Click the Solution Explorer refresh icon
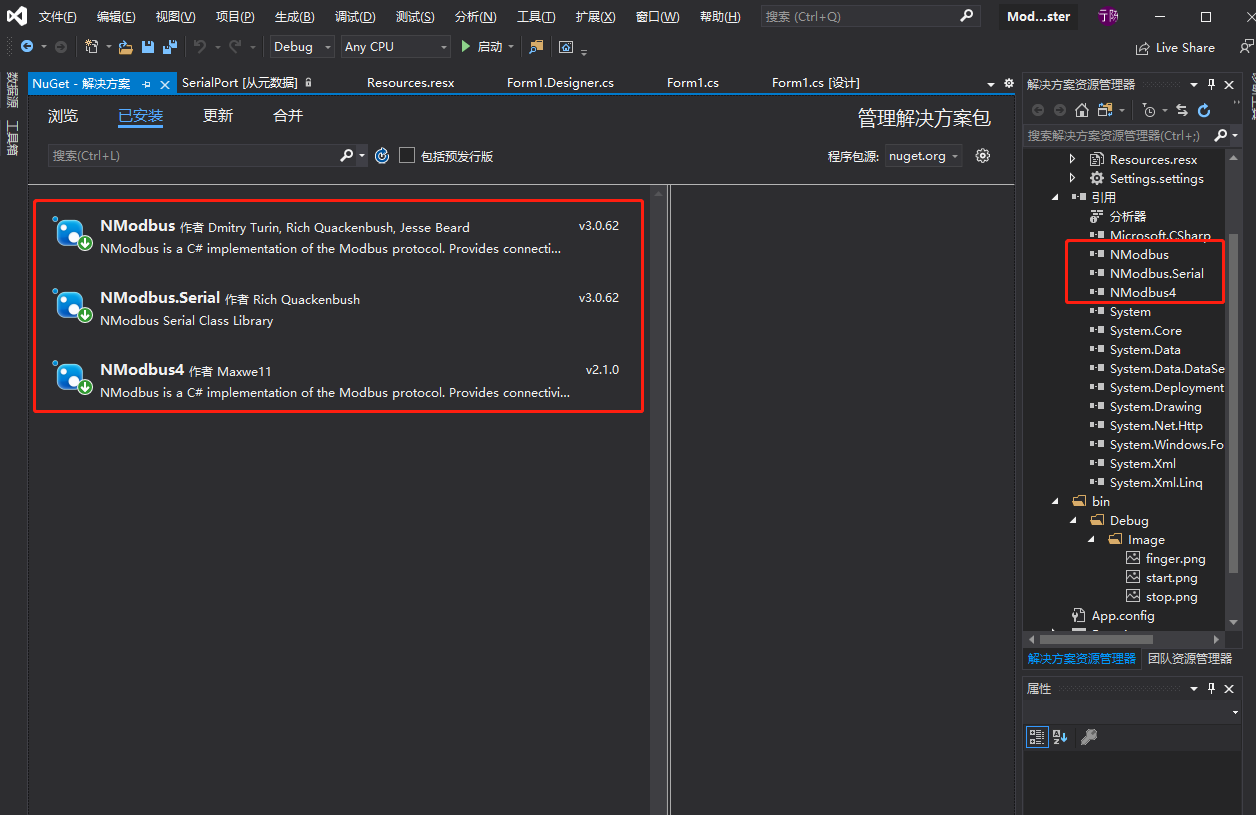The height and width of the screenshot is (815, 1256). point(1204,110)
